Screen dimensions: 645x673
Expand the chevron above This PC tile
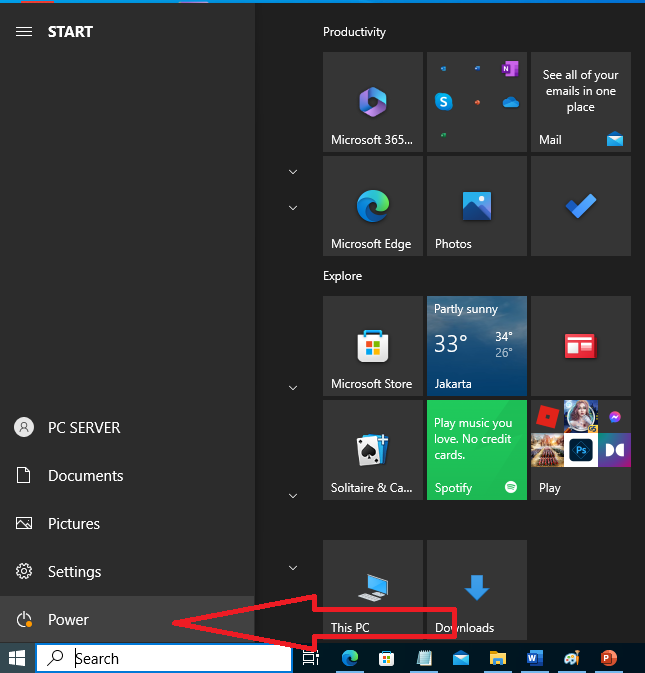(293, 568)
